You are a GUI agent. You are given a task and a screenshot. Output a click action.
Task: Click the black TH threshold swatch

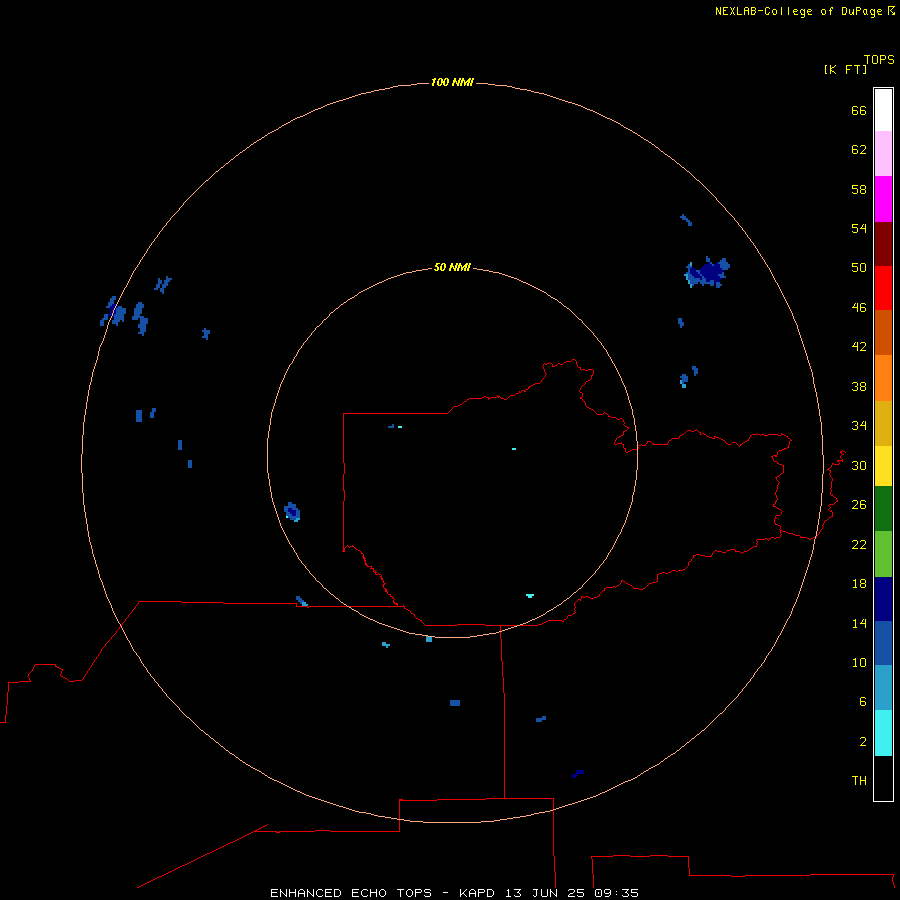[x=883, y=778]
